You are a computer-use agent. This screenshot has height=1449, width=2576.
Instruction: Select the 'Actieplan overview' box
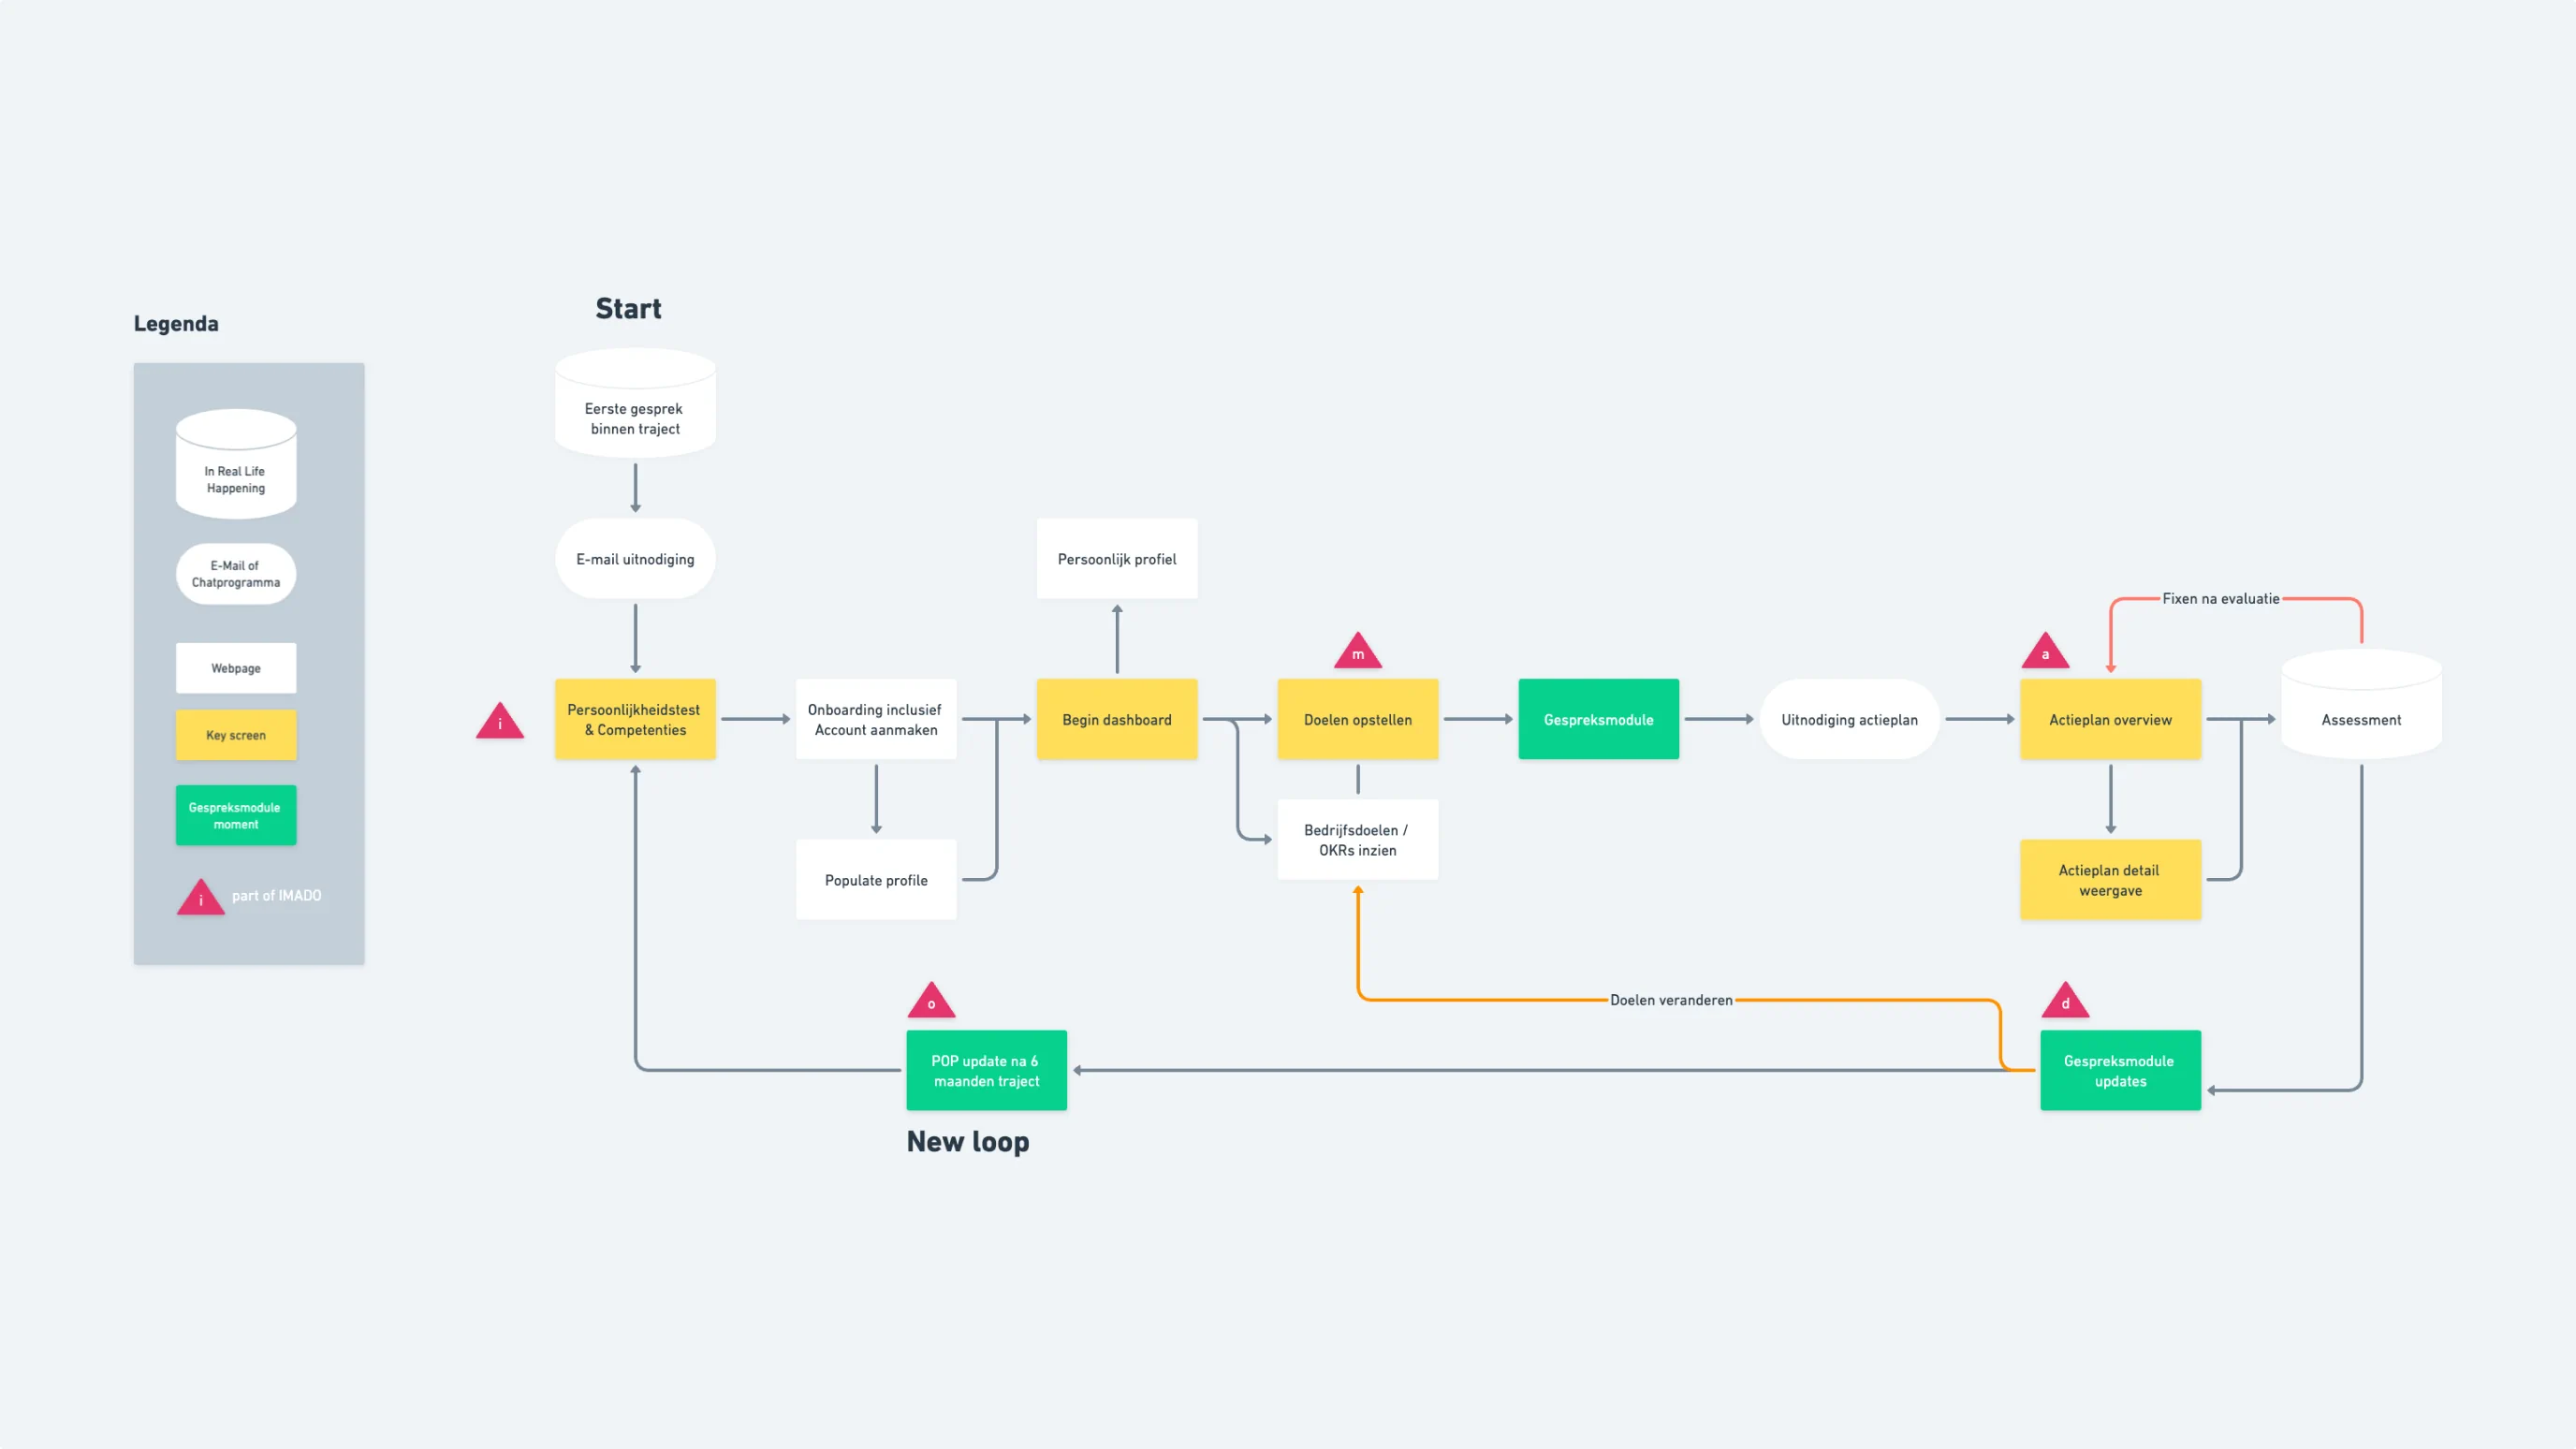[x=2111, y=719]
